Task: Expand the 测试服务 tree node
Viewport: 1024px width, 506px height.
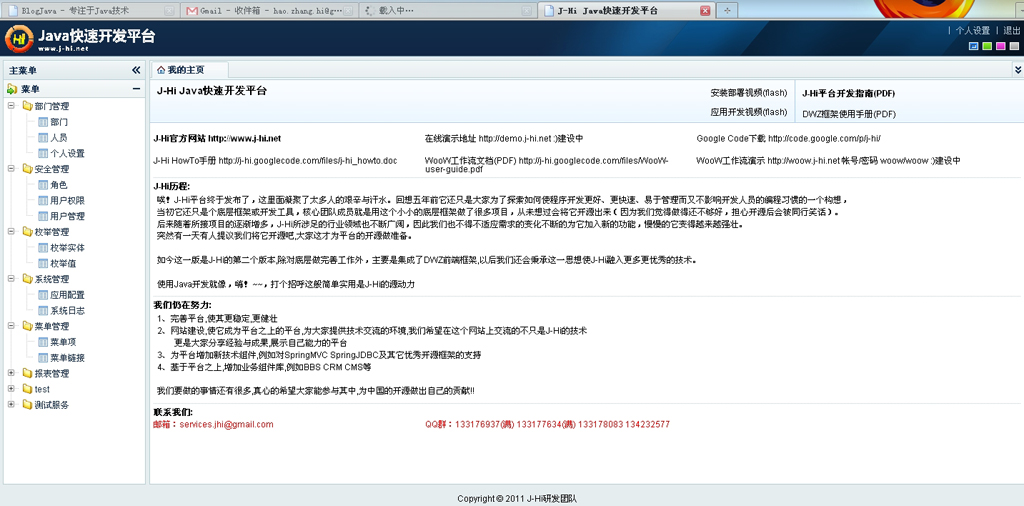Action: pos(11,405)
